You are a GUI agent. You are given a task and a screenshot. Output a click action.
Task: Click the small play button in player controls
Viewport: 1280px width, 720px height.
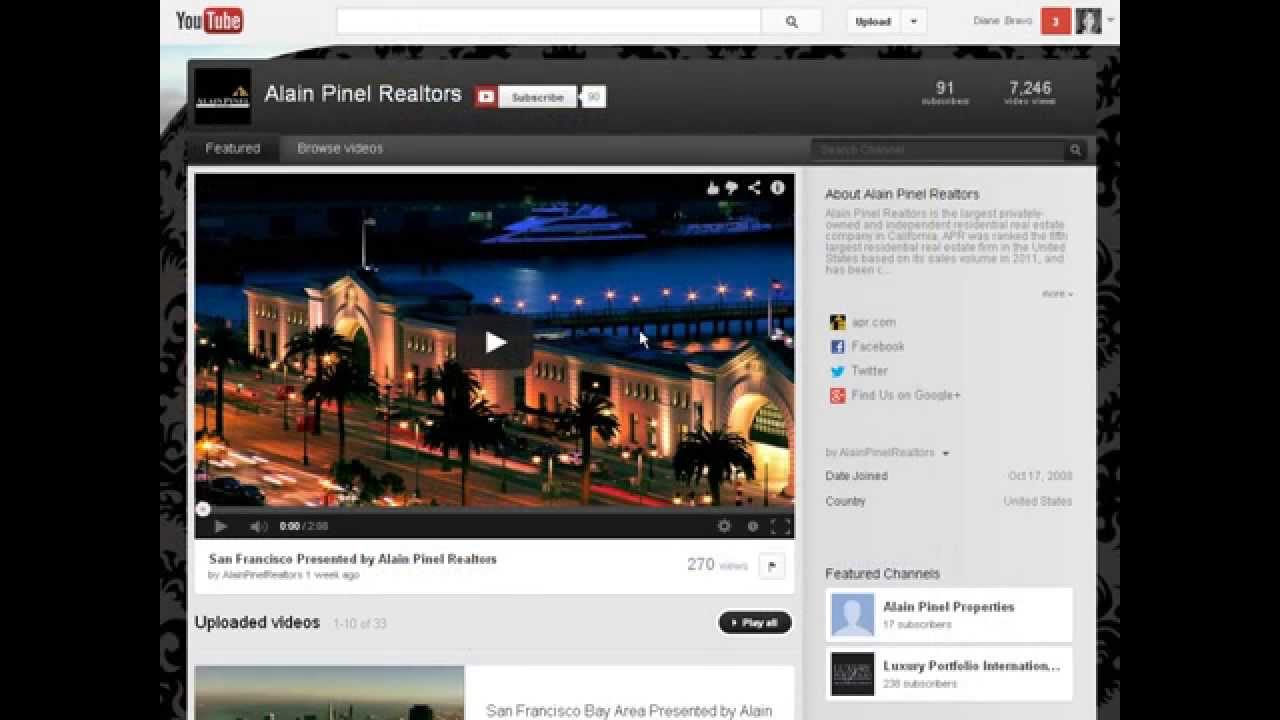pos(221,526)
